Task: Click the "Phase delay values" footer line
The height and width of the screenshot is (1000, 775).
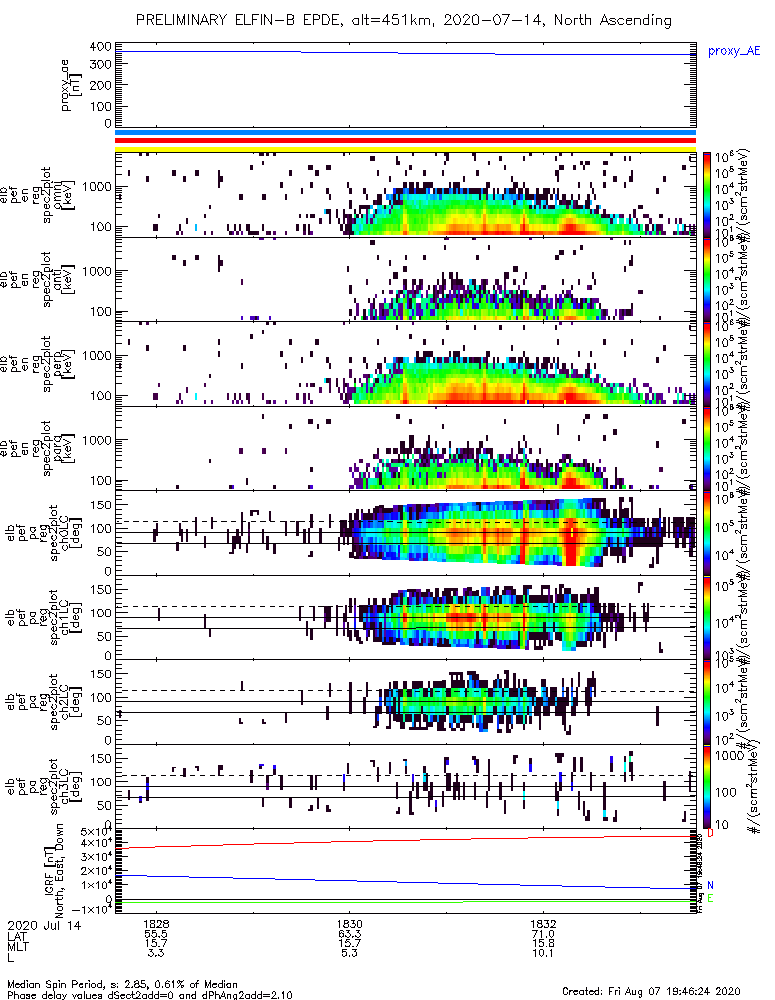Action: (150, 995)
